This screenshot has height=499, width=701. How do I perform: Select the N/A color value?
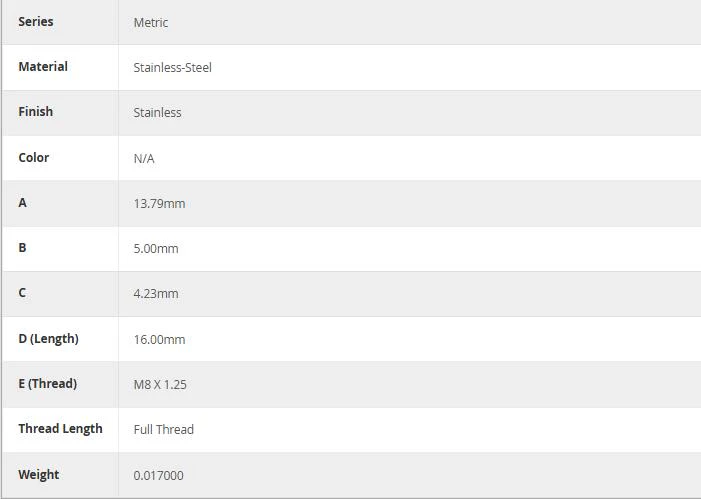coord(144,158)
